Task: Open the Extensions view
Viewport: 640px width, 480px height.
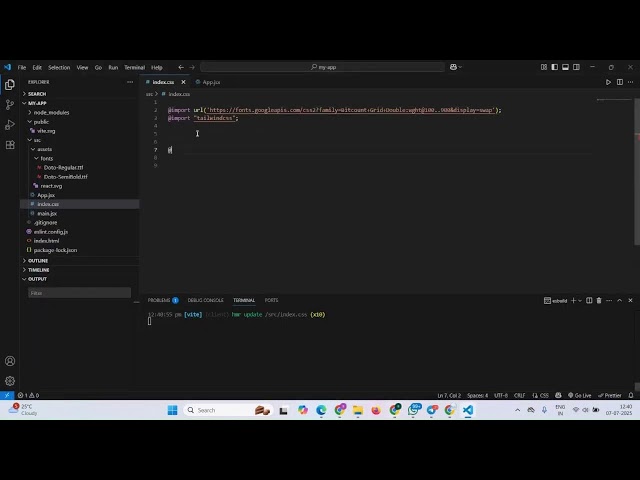Action: [10, 144]
